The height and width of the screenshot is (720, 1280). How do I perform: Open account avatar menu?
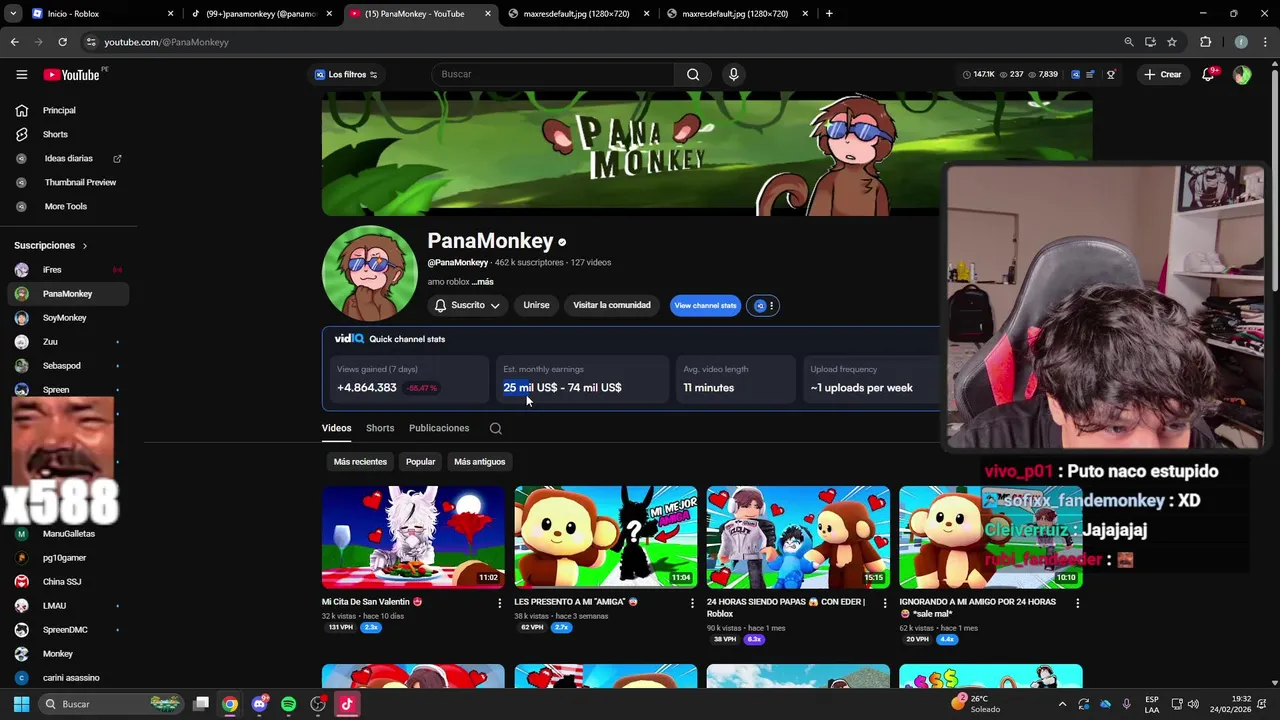(x=1242, y=74)
